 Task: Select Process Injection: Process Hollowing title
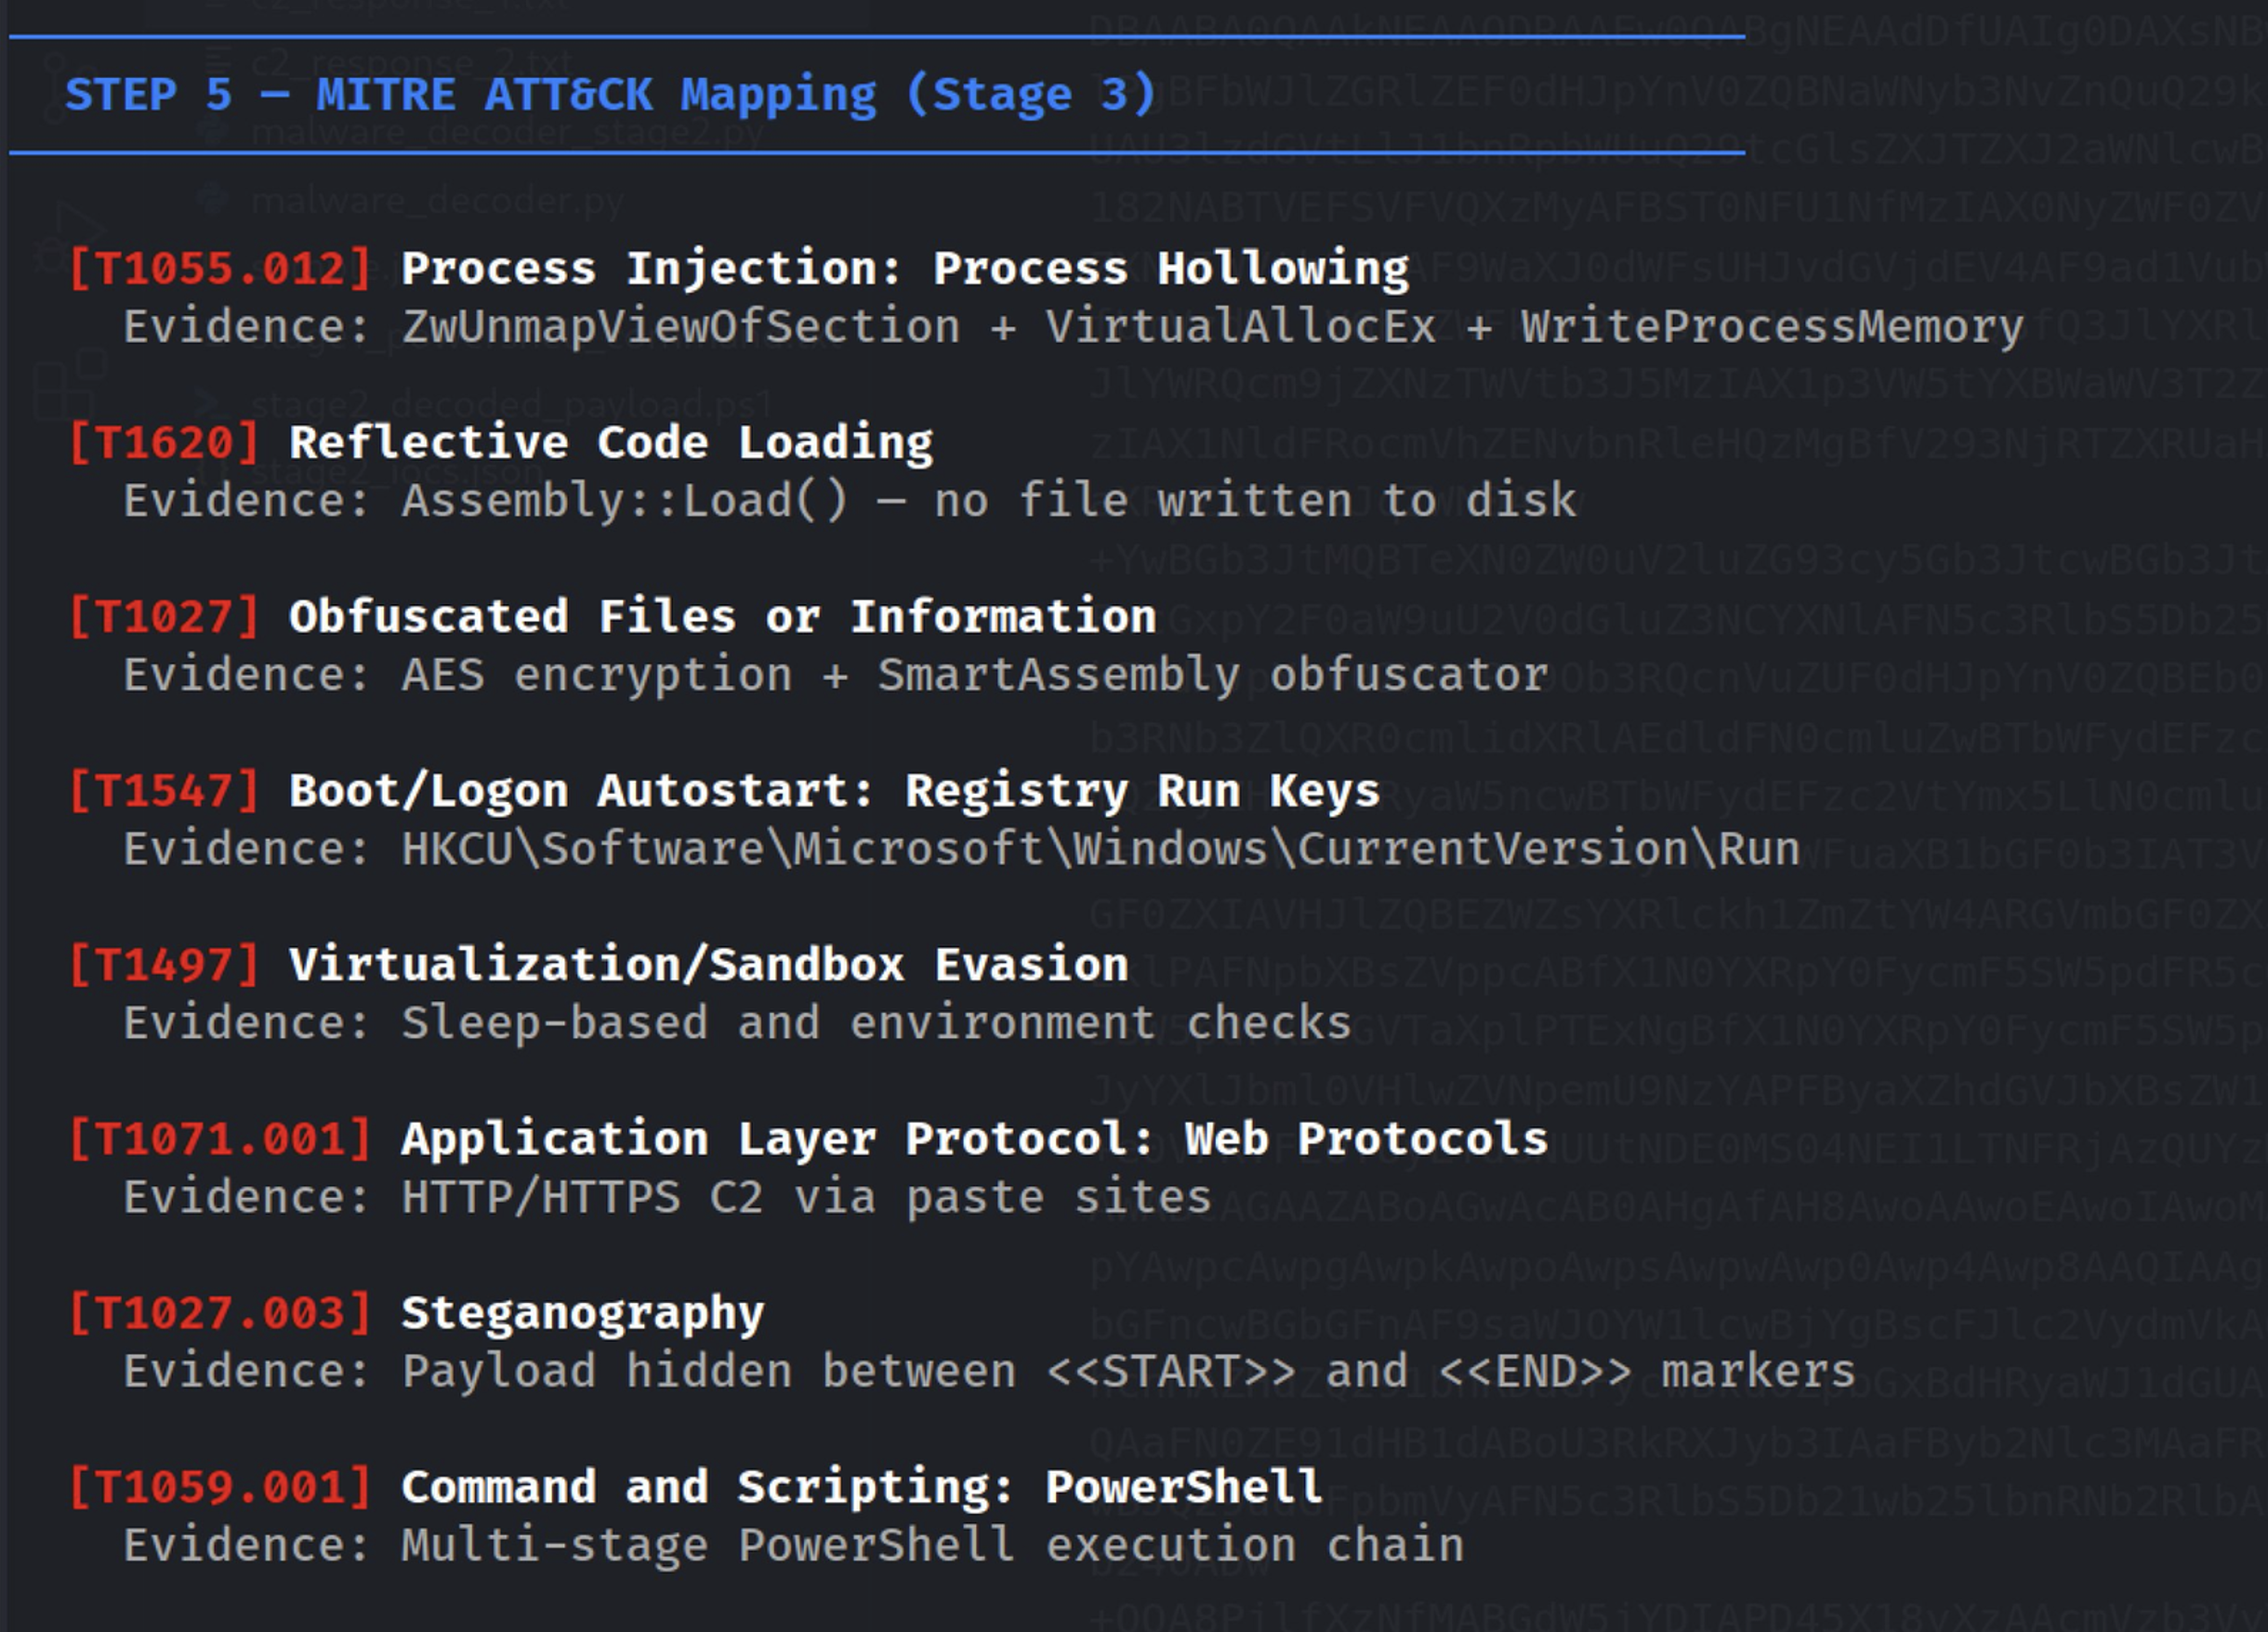[904, 269]
